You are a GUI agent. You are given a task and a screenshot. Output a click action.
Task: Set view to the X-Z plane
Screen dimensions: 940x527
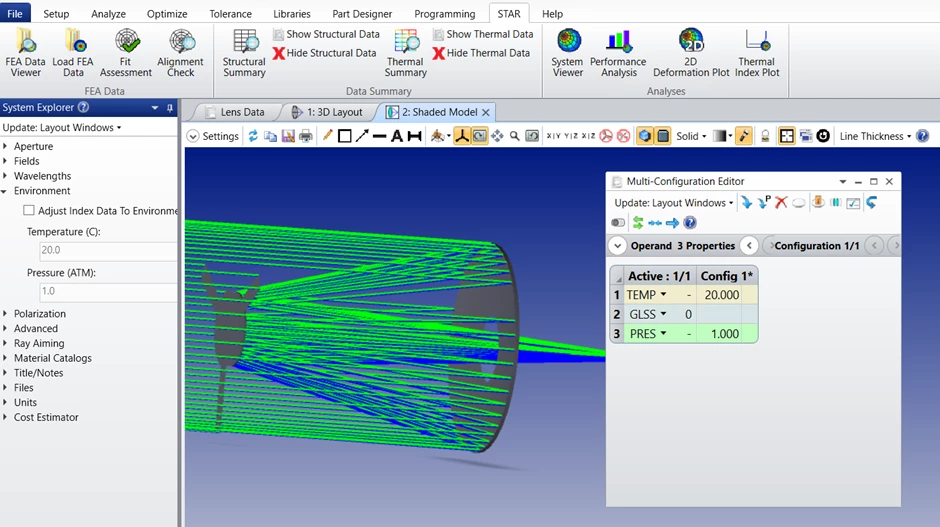click(x=589, y=136)
